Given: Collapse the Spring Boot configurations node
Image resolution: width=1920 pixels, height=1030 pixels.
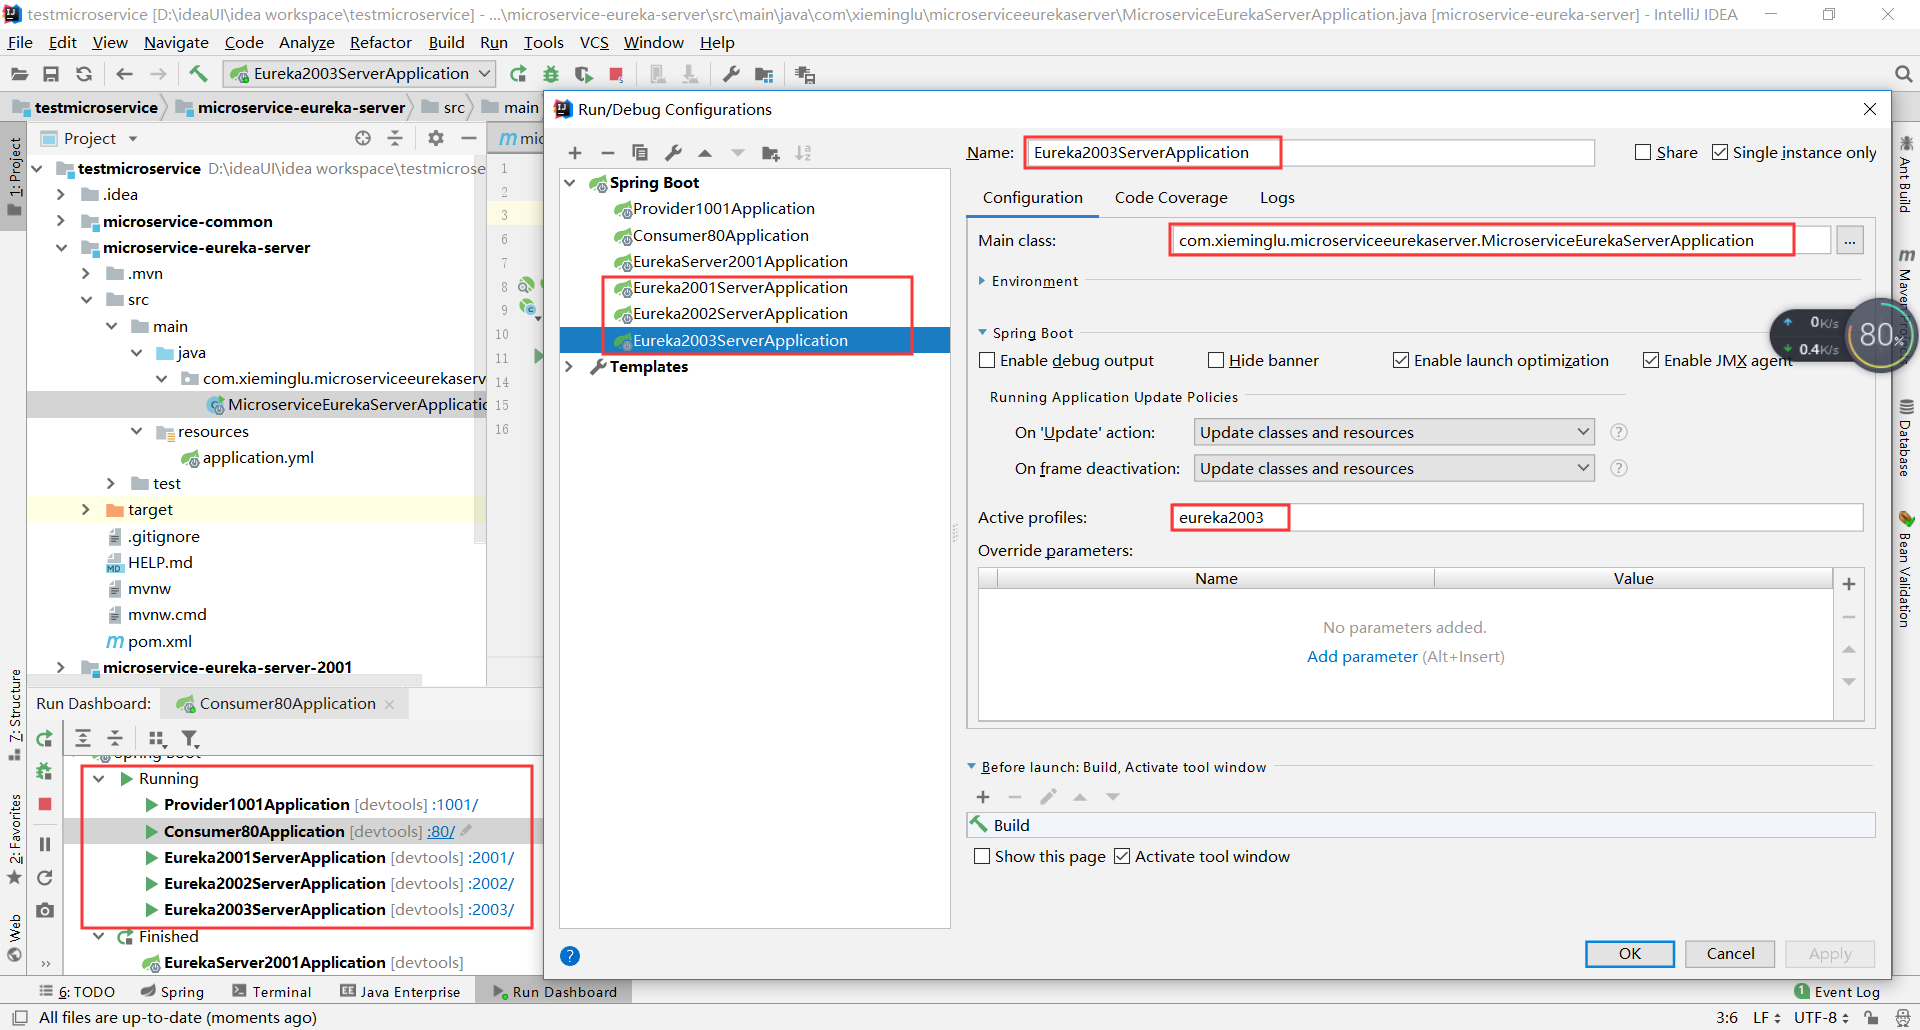Looking at the screenshot, I should (569, 183).
